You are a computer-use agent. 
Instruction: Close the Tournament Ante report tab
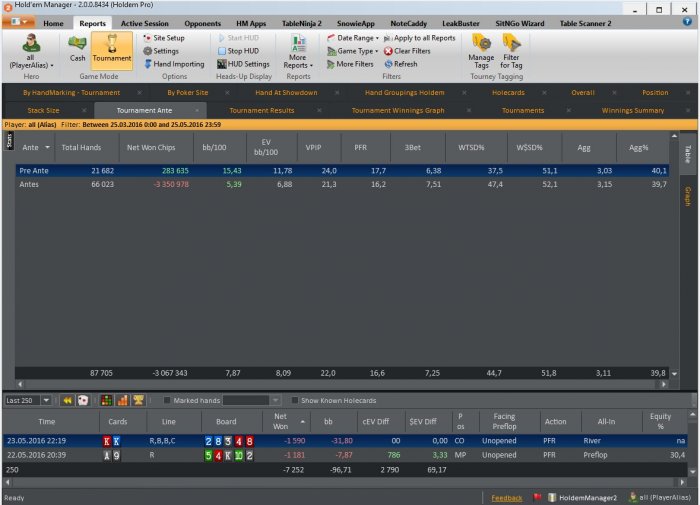point(197,110)
